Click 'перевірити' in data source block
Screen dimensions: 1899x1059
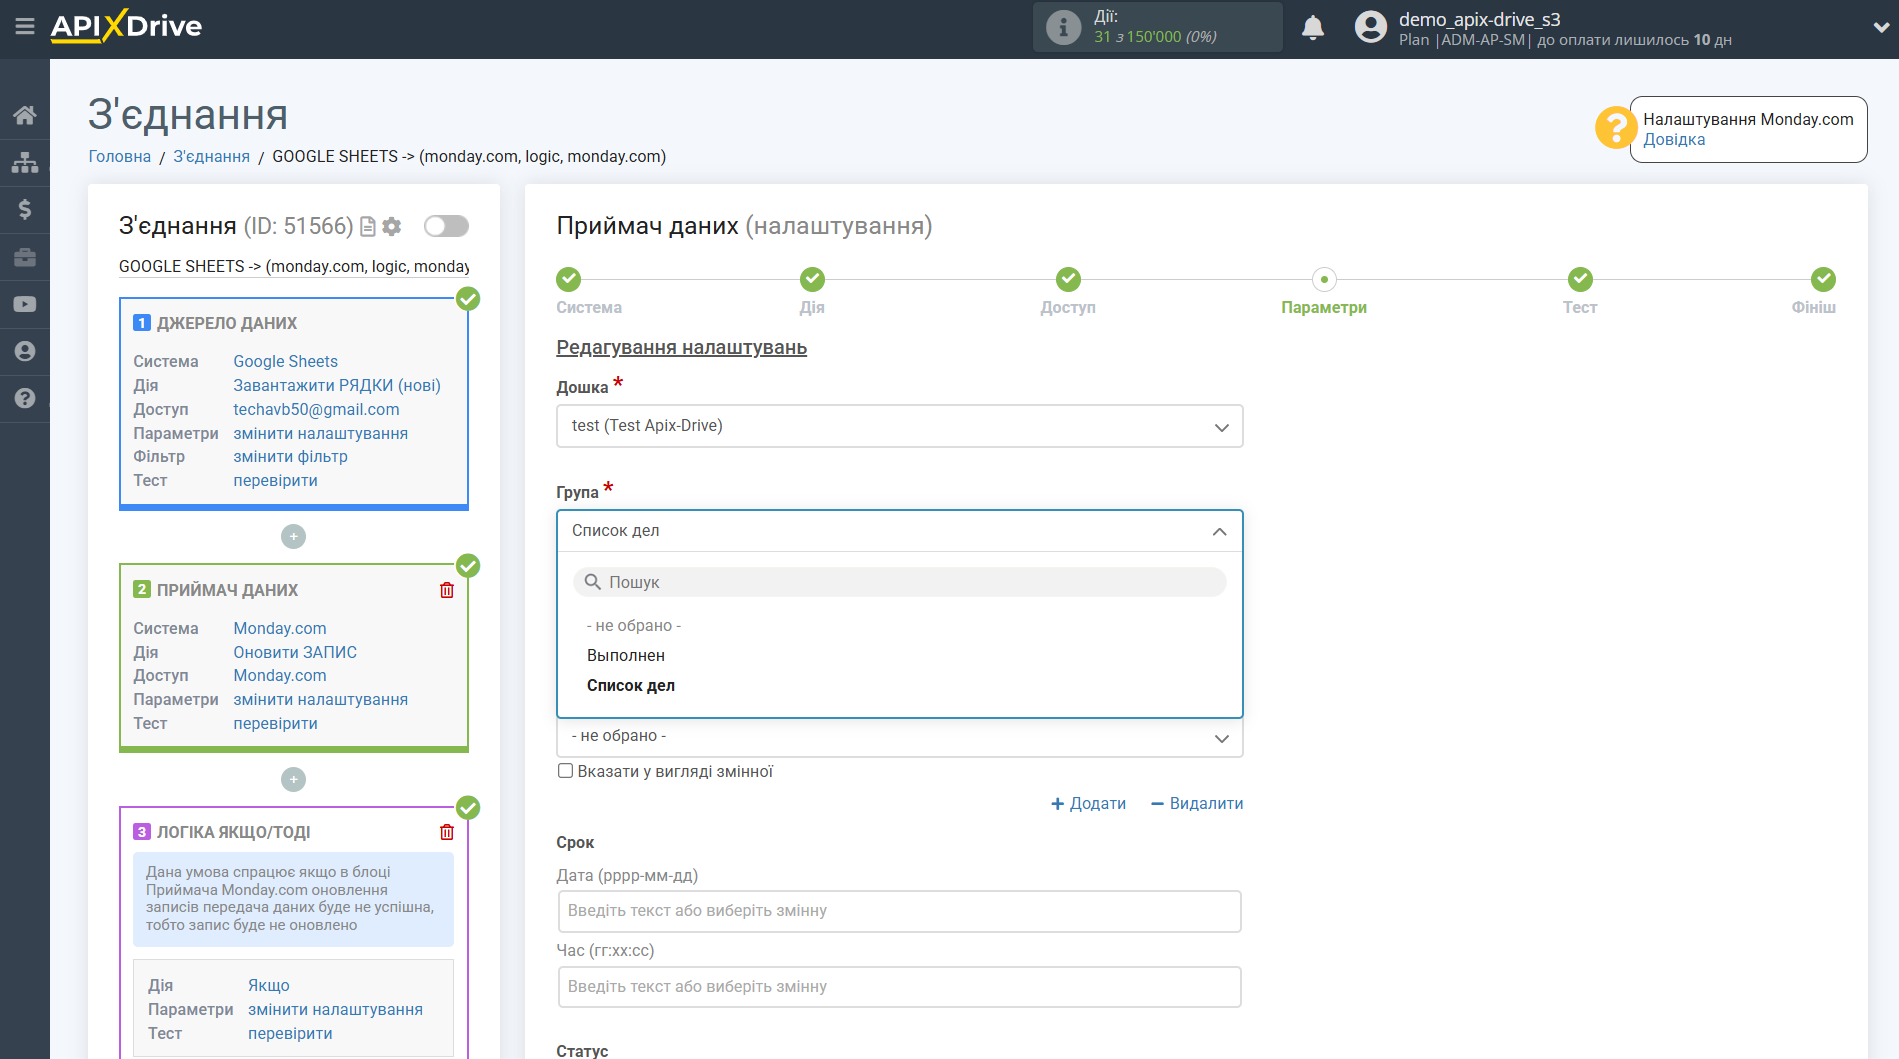[275, 481]
